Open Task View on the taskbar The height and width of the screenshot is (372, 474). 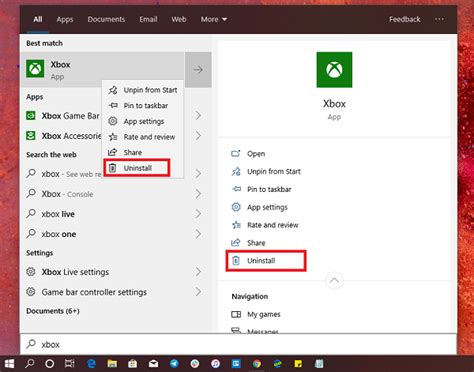click(x=70, y=364)
